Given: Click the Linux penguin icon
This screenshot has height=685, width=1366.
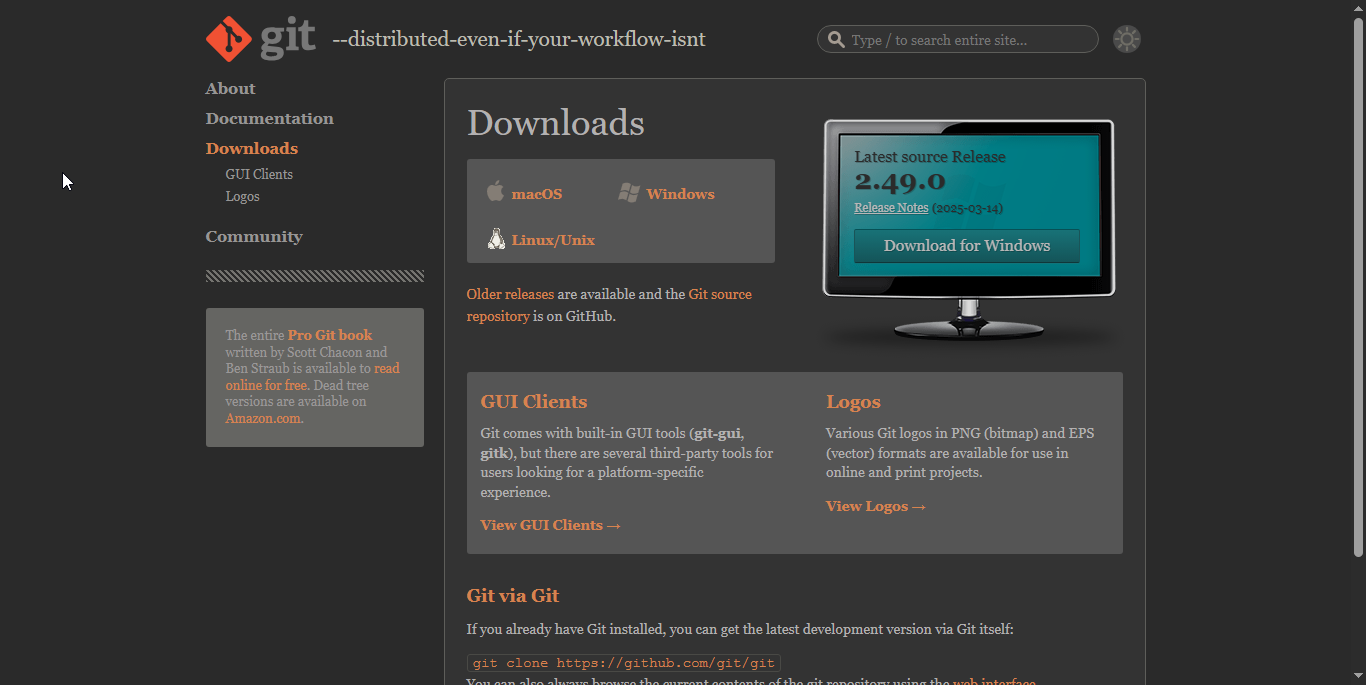Looking at the screenshot, I should pyautogui.click(x=495, y=239).
